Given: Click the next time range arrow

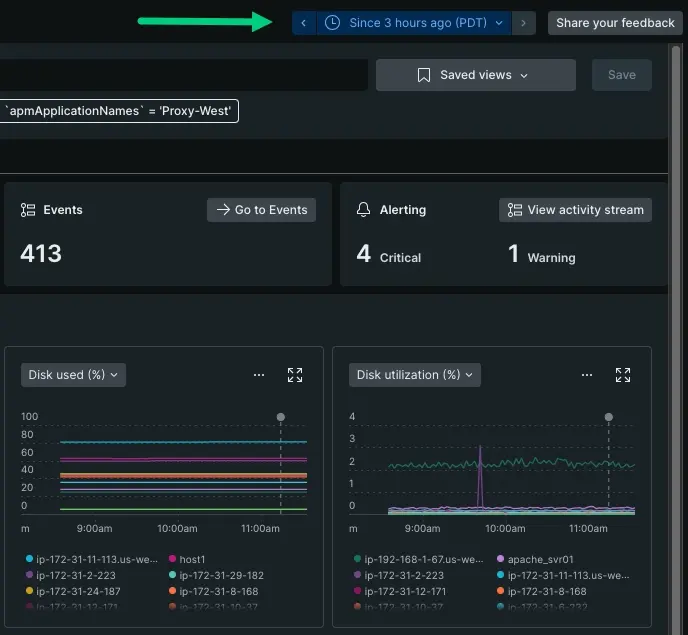Looking at the screenshot, I should (523, 23).
